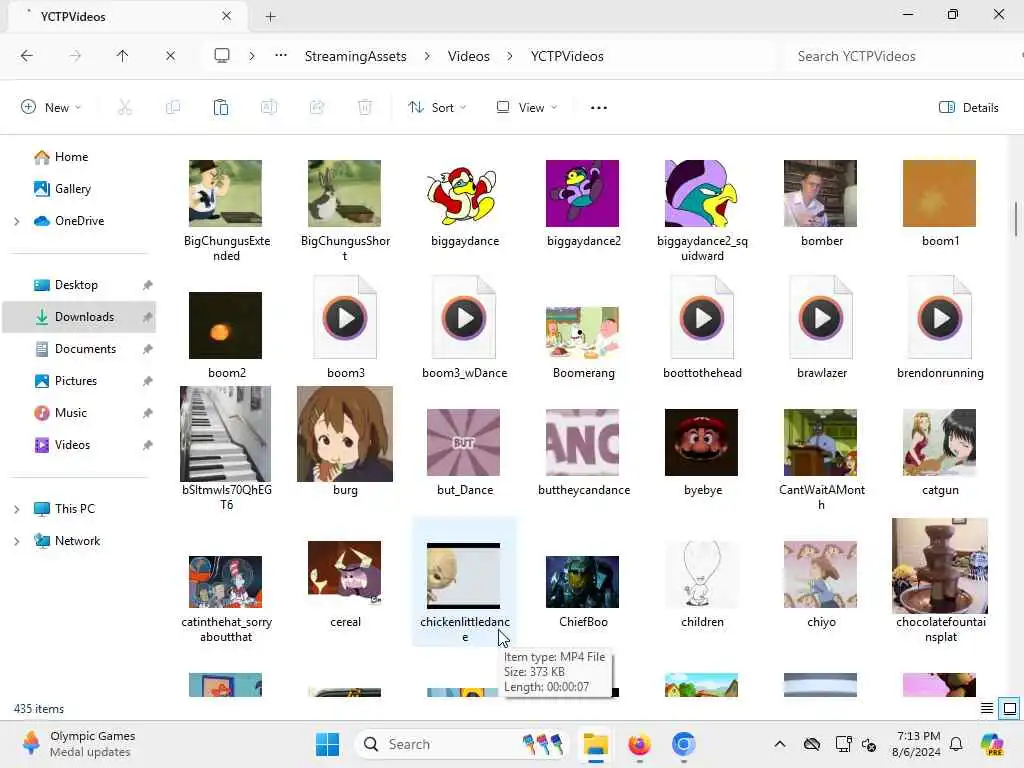Select the boottothehead file icon
The height and width of the screenshot is (768, 1024).
coord(702,318)
